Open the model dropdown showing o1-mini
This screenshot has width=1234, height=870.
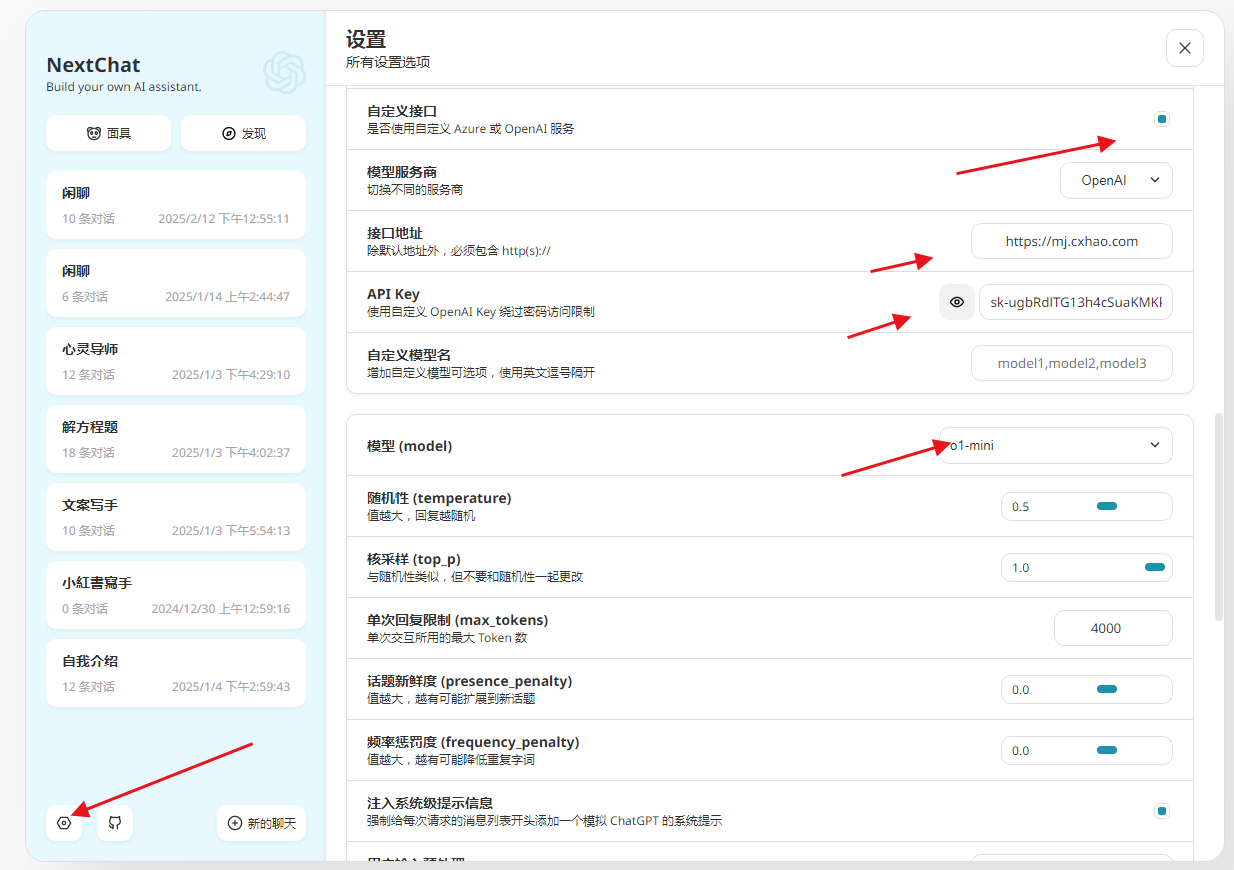[x=1054, y=445]
